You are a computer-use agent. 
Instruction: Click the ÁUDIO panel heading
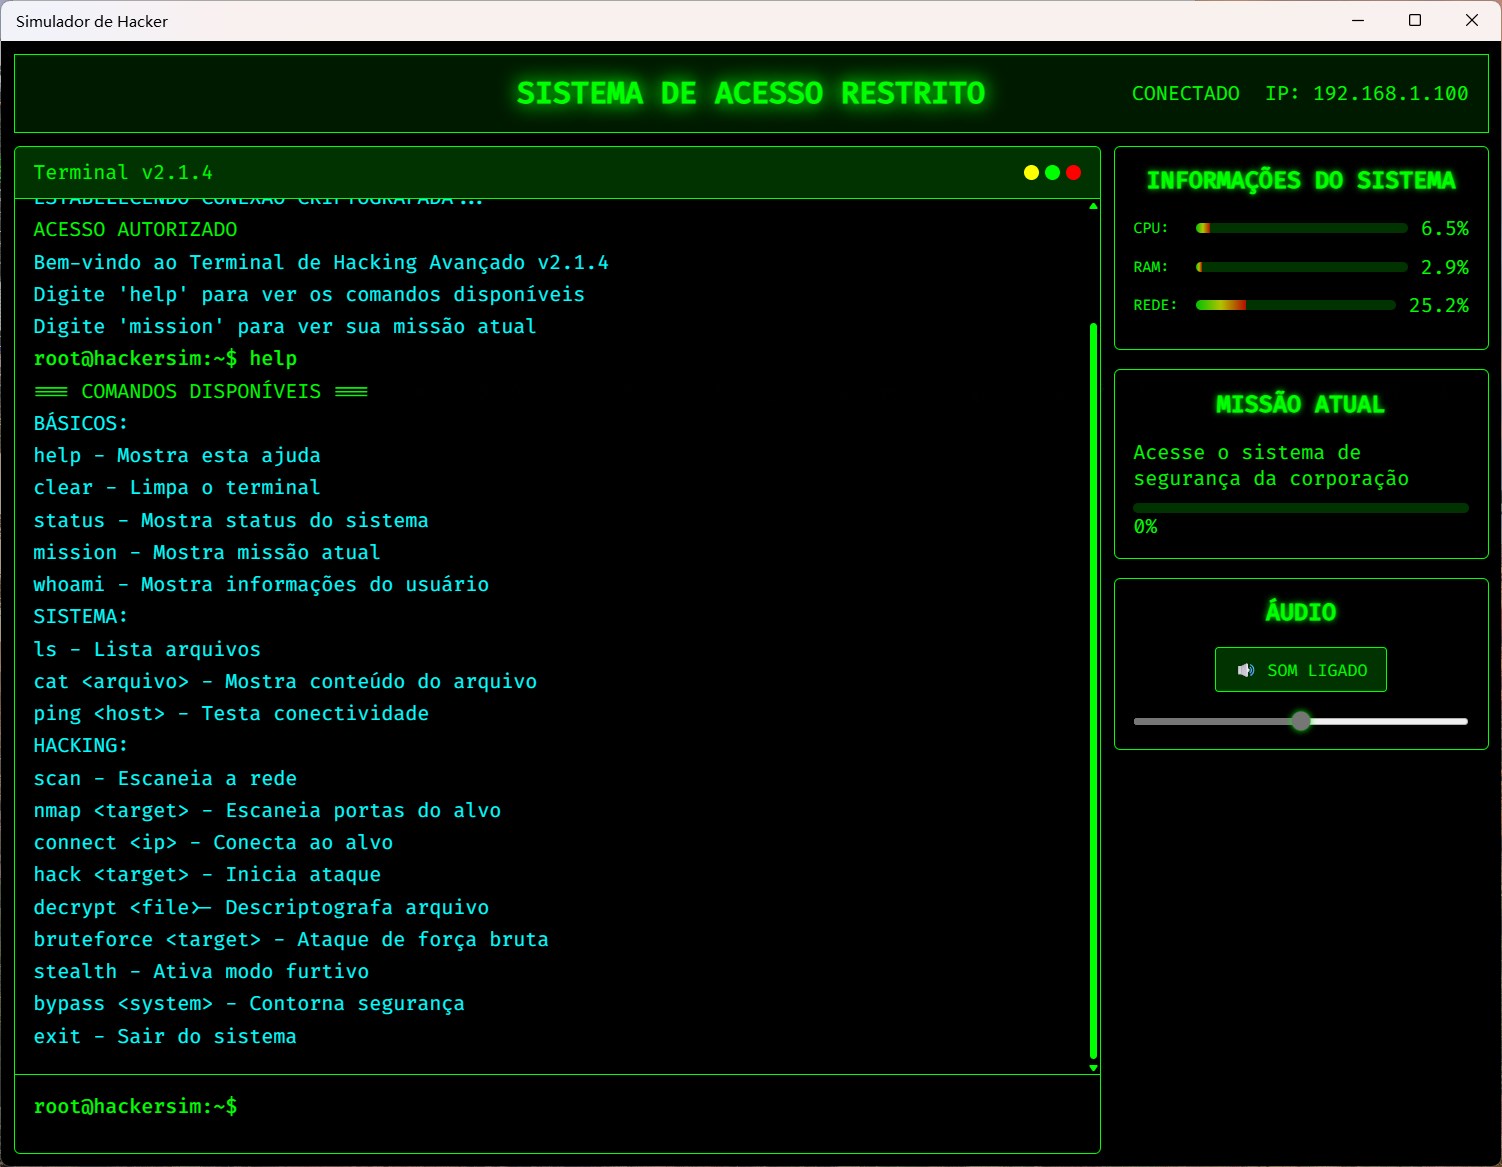coord(1300,611)
